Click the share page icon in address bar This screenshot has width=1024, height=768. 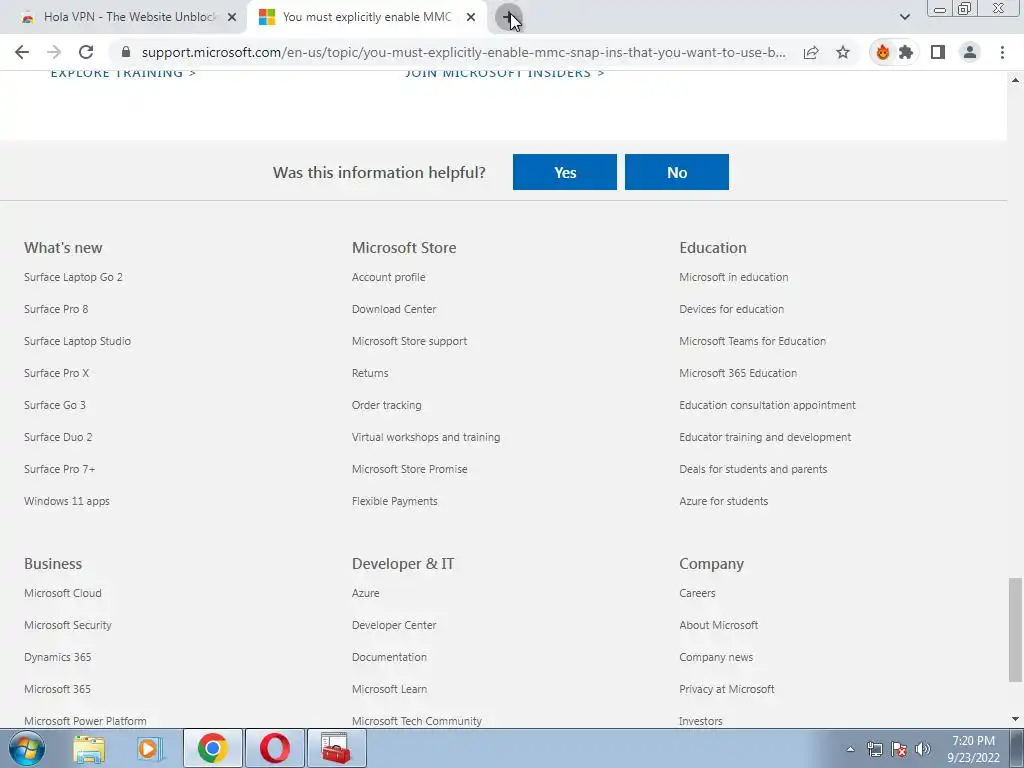click(x=811, y=52)
